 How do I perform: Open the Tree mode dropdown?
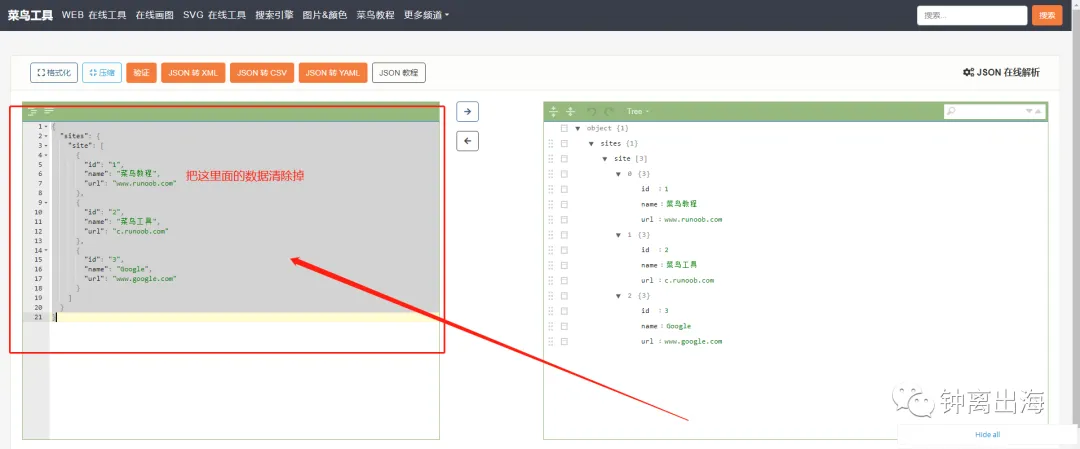coord(637,112)
